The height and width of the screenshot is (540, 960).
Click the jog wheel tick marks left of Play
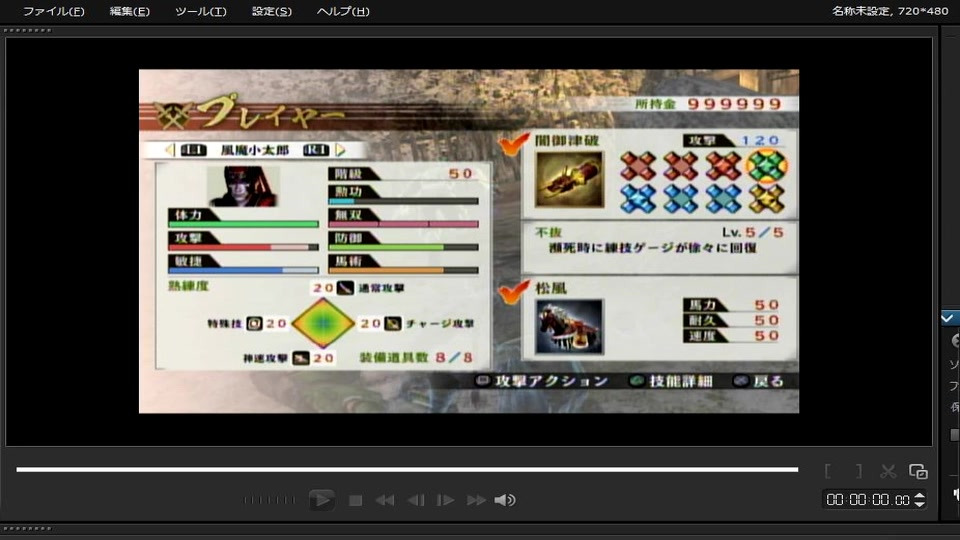[x=269, y=500]
